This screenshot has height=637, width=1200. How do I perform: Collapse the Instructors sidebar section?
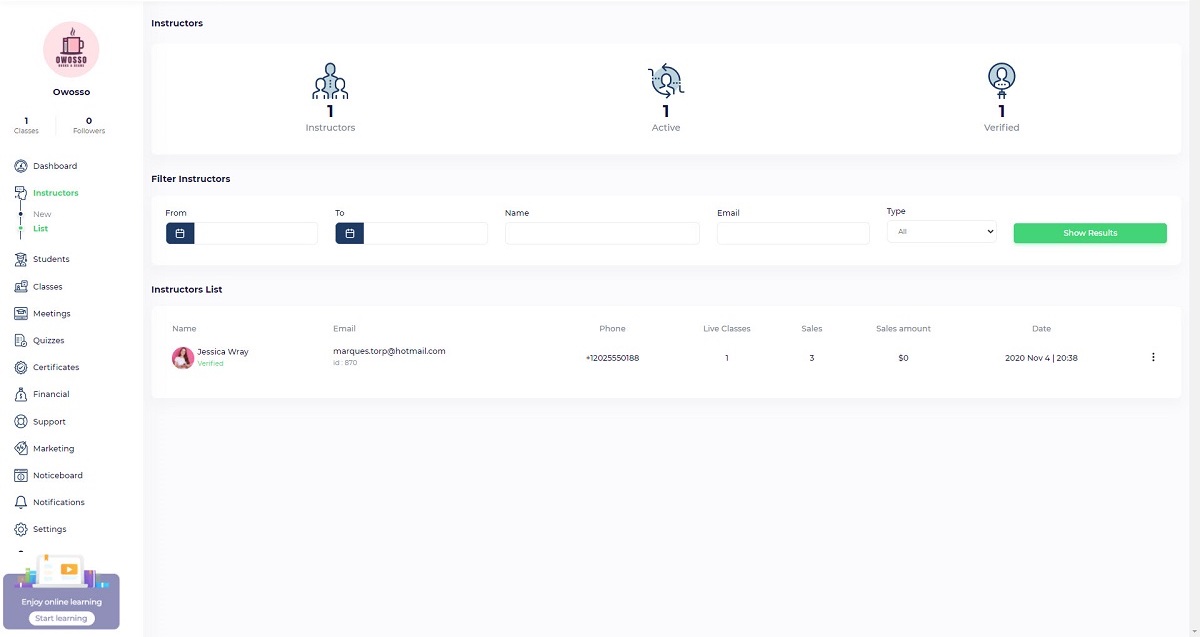pos(55,193)
